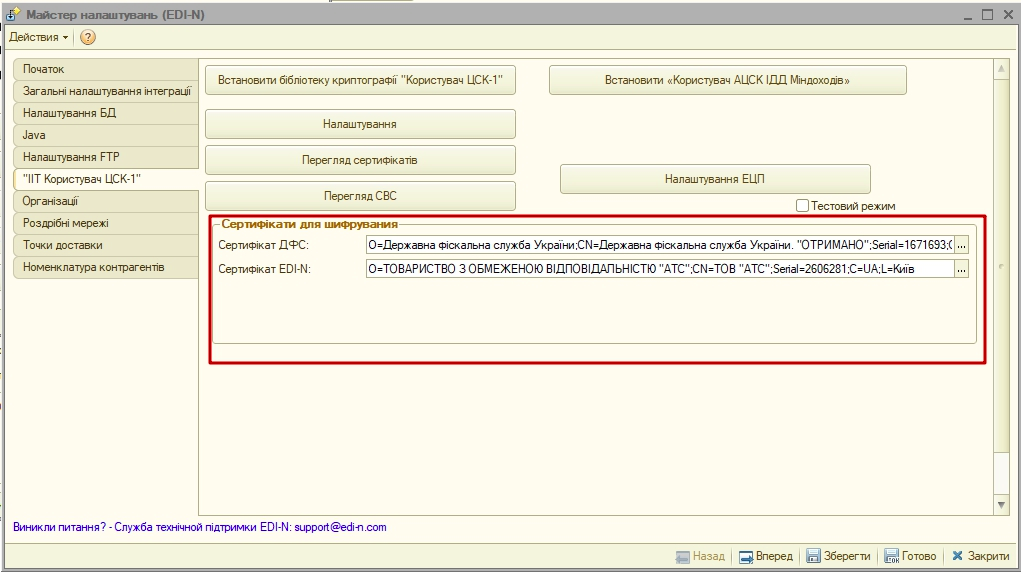
Task: Click the Сертифікат ДФС label
Action: [x=263, y=246]
